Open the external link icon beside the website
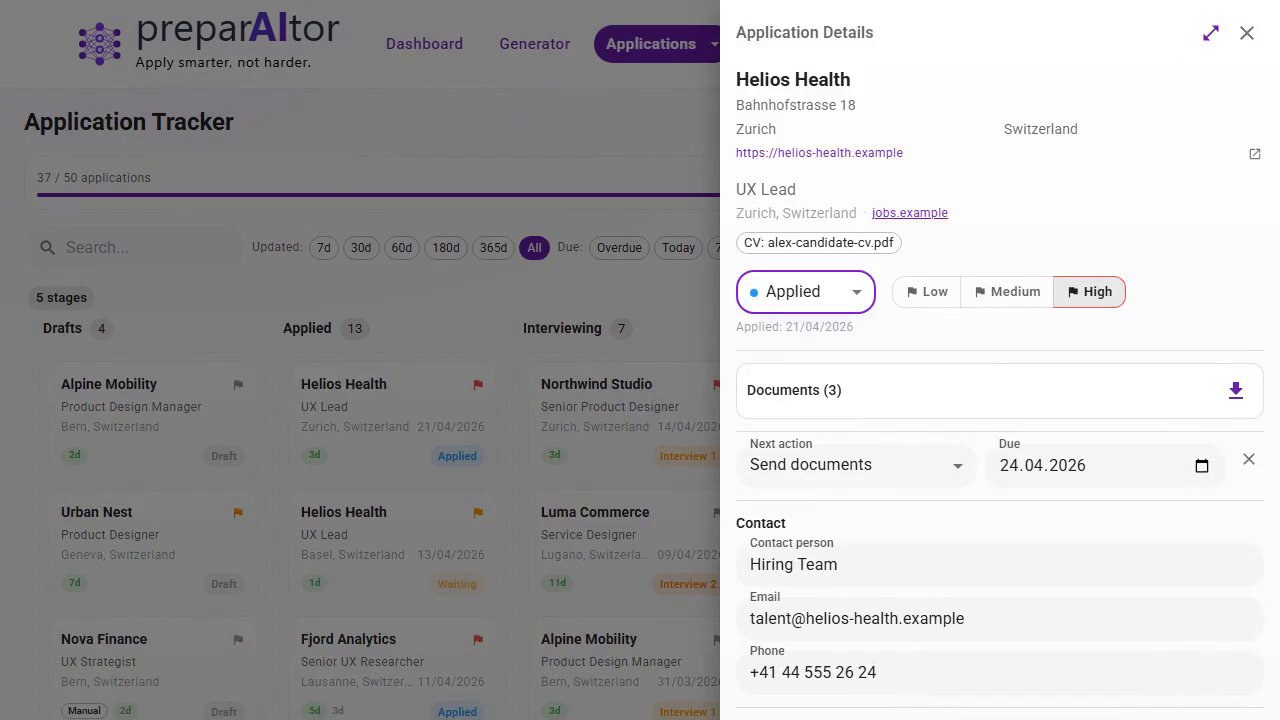 pos(1255,153)
